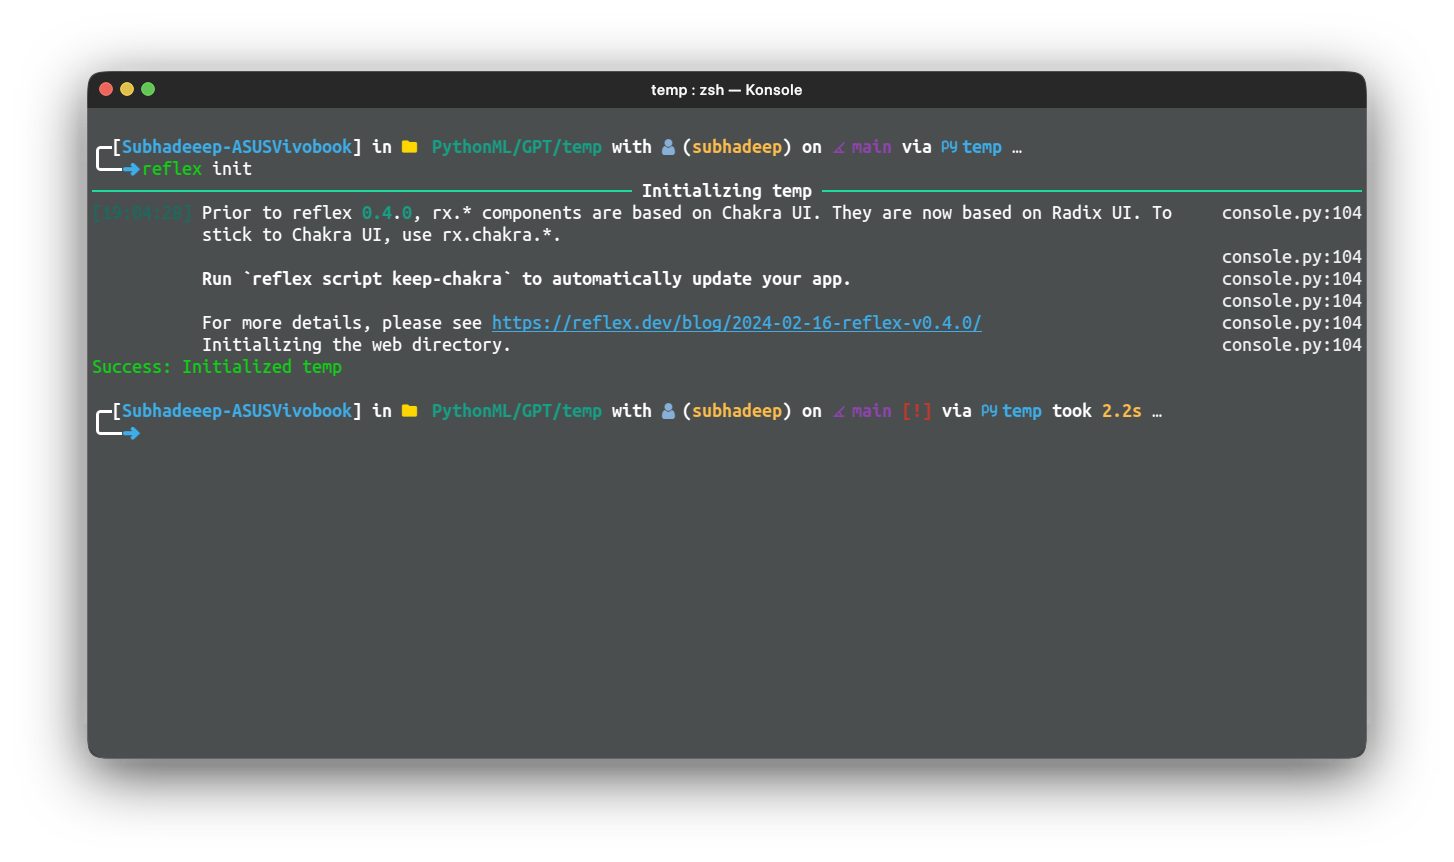This screenshot has height=862, width=1454.
Task: Click the folder icon in the prompt above "reflex init"
Action: (410, 147)
